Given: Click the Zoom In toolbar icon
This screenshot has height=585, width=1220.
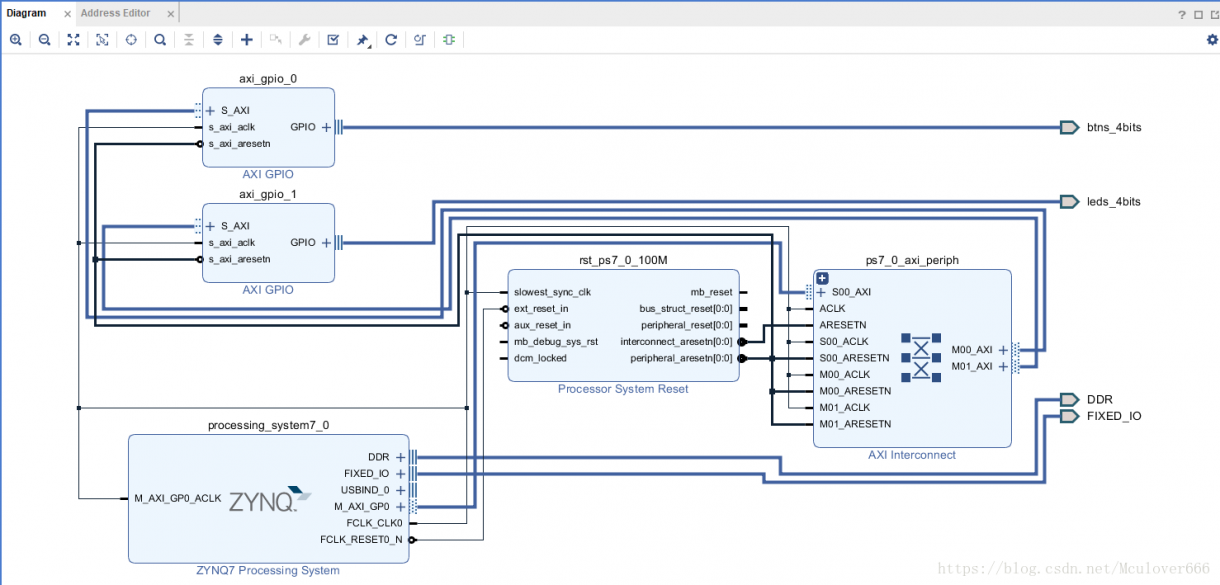Looking at the screenshot, I should pos(16,40).
